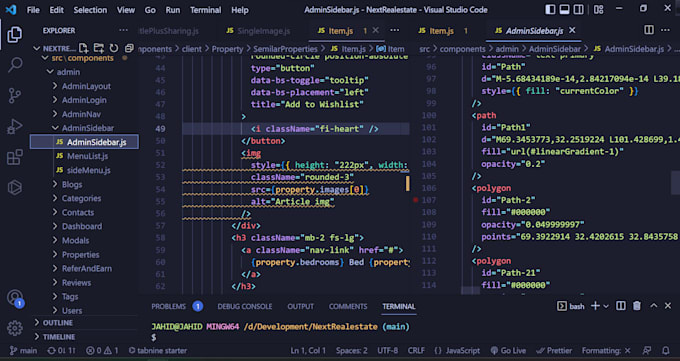This screenshot has height=361, width=680.
Task: Switch to the SingleImage.js editor tab
Action: tap(258, 30)
